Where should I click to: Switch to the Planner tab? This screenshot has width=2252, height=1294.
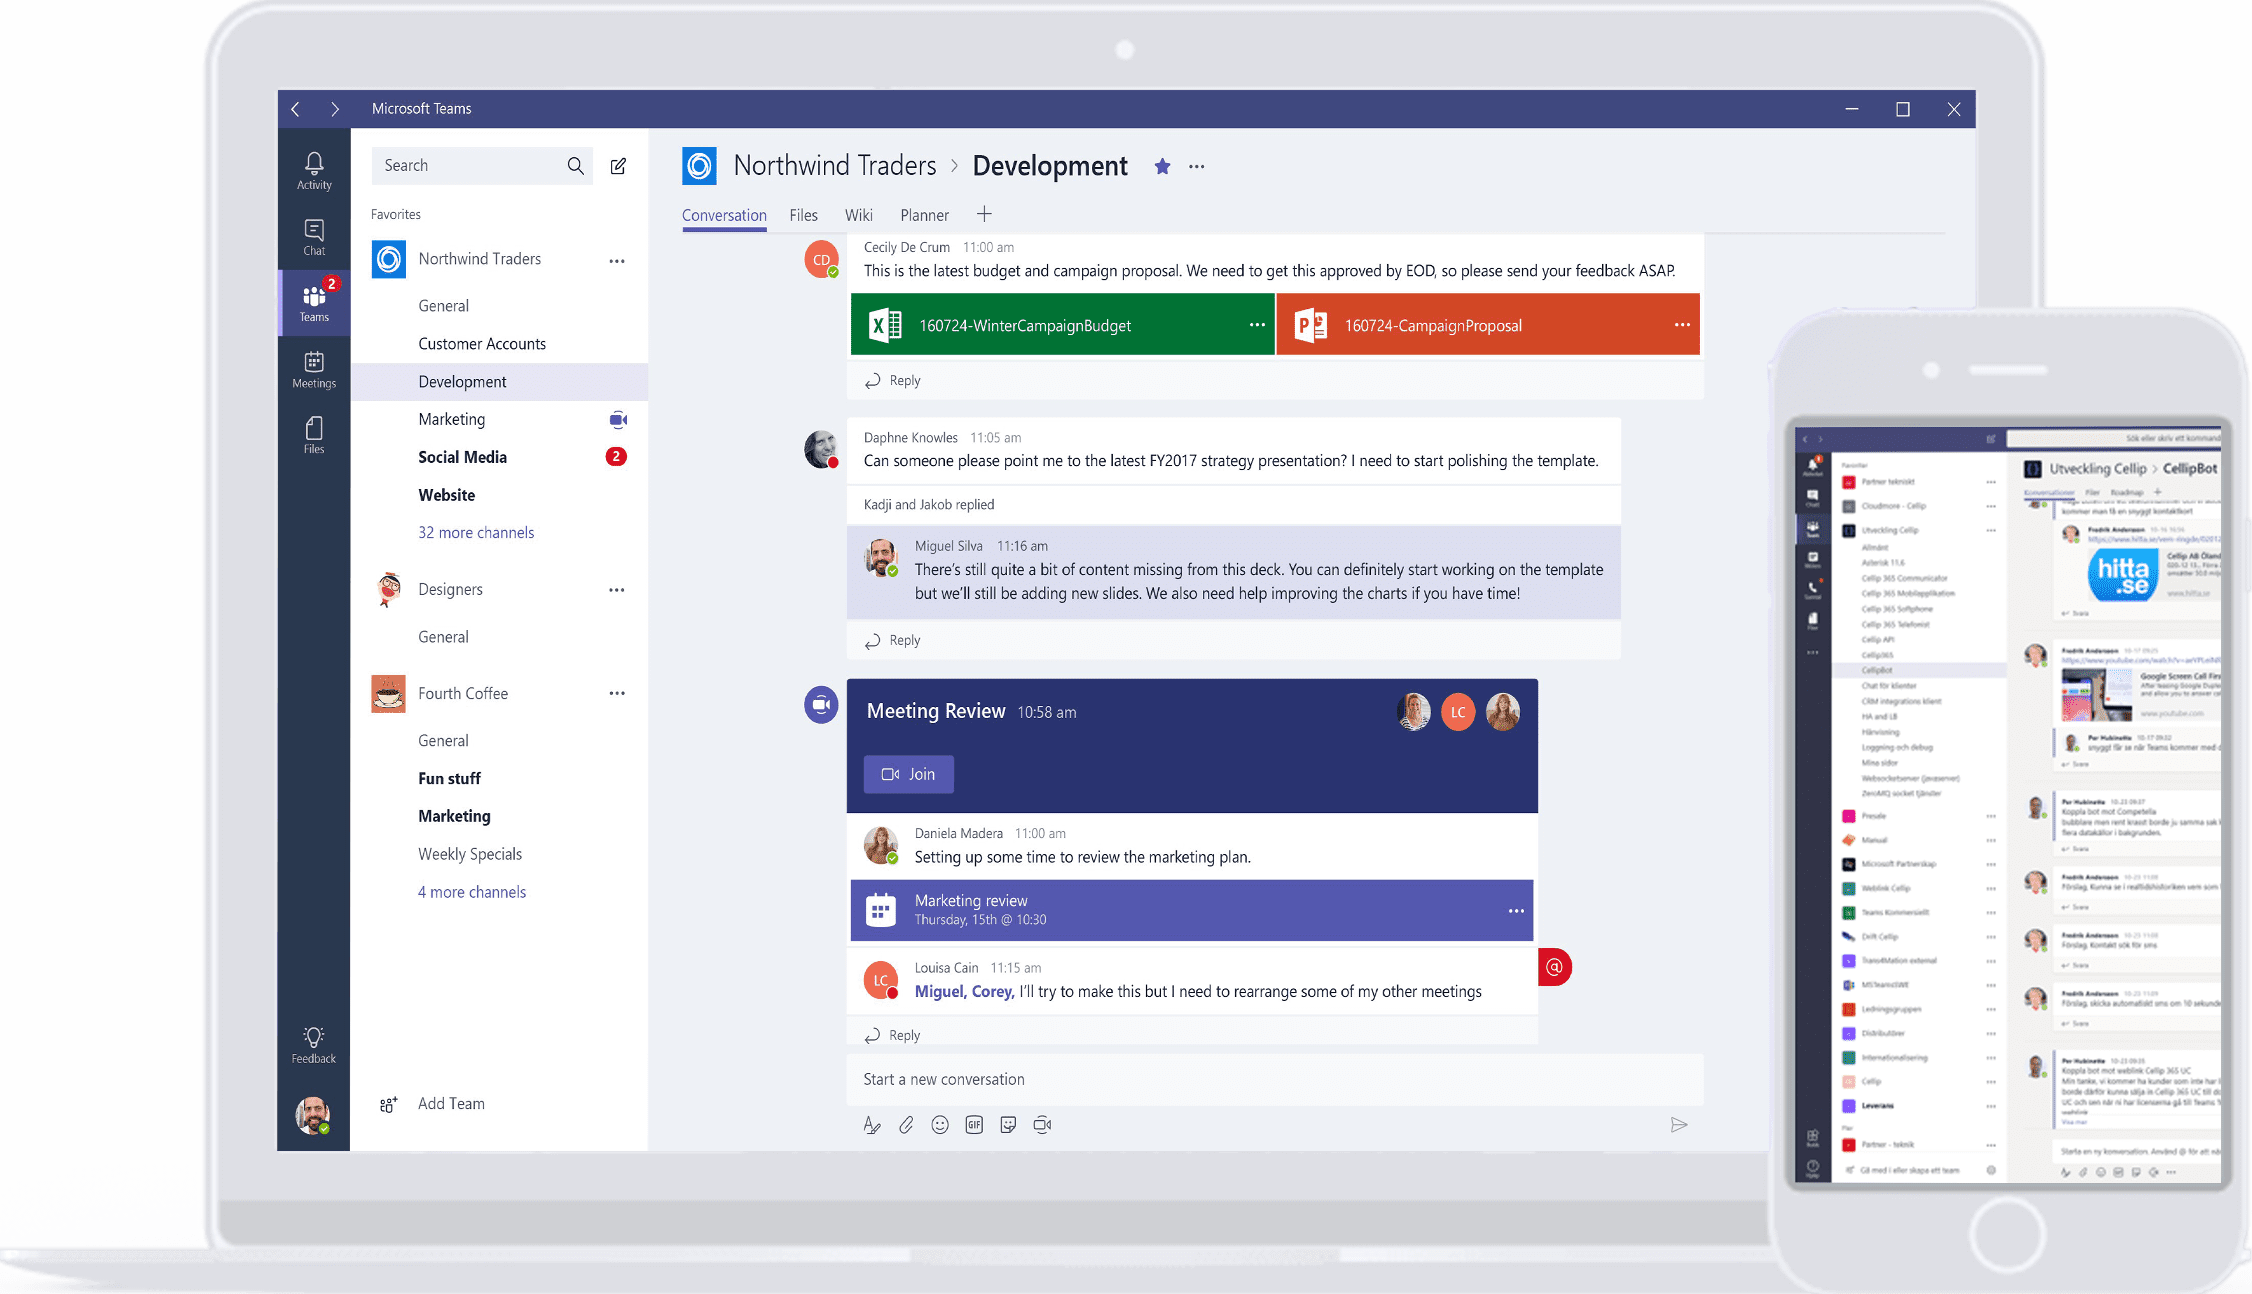tap(924, 215)
